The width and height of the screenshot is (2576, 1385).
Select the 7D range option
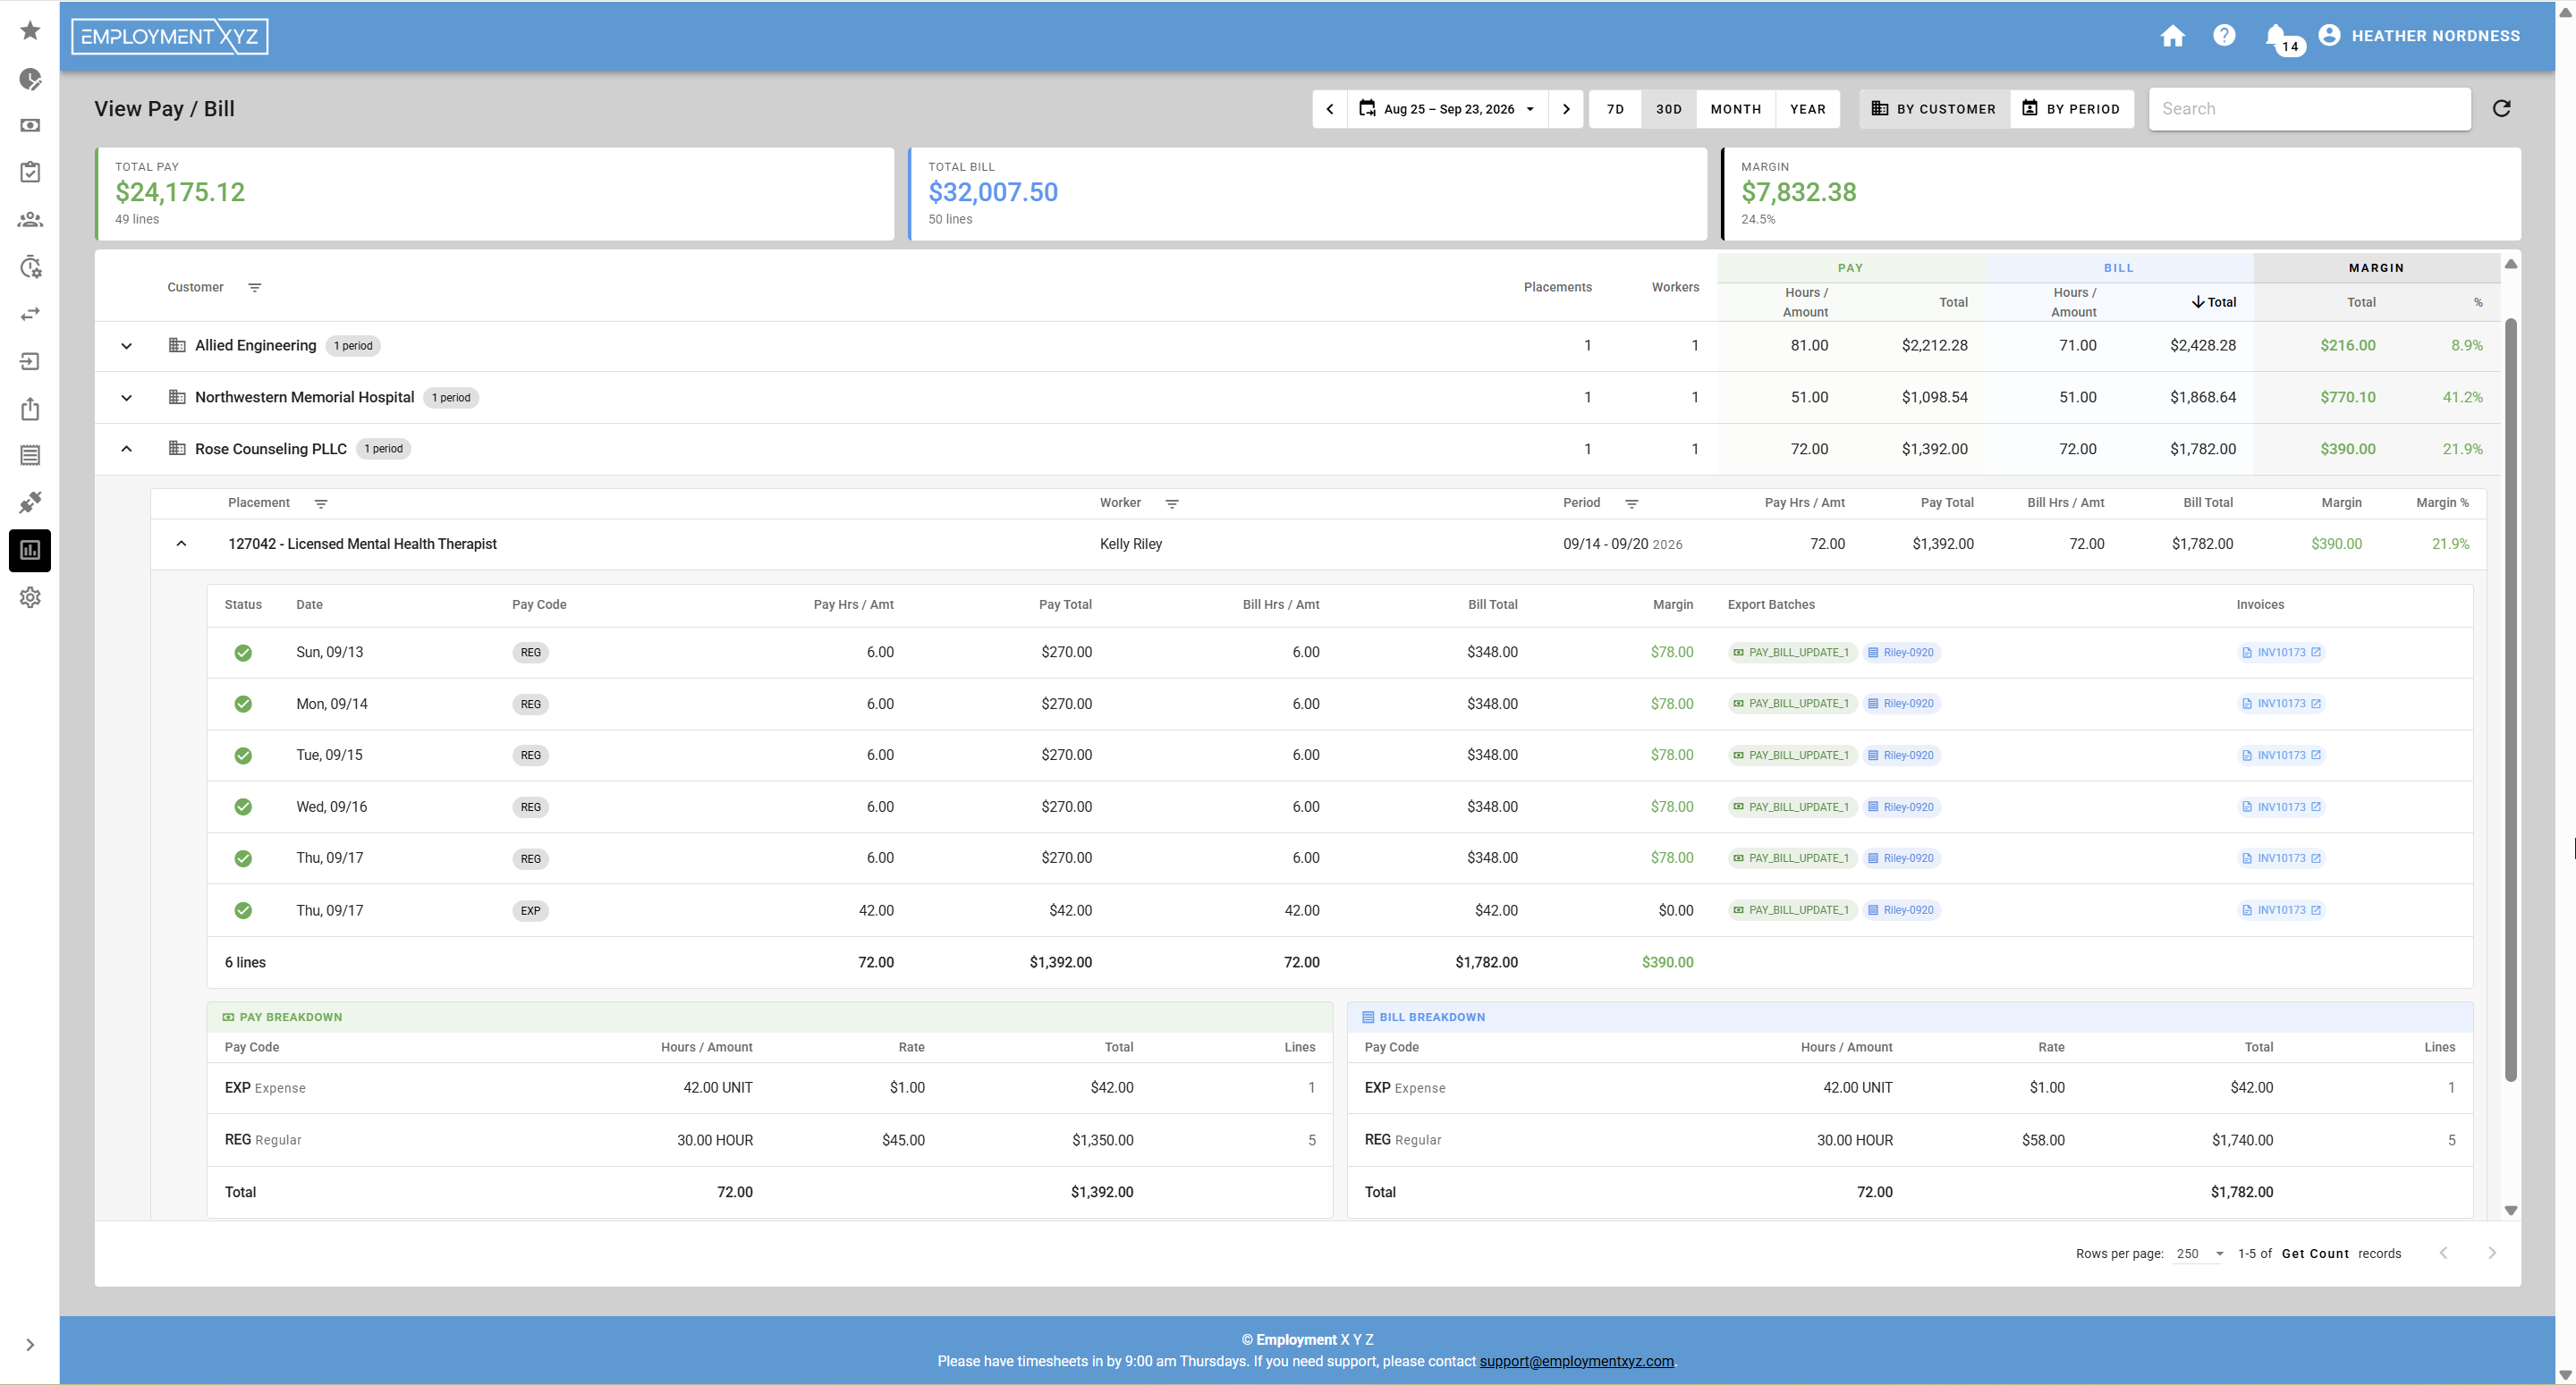(x=1615, y=109)
